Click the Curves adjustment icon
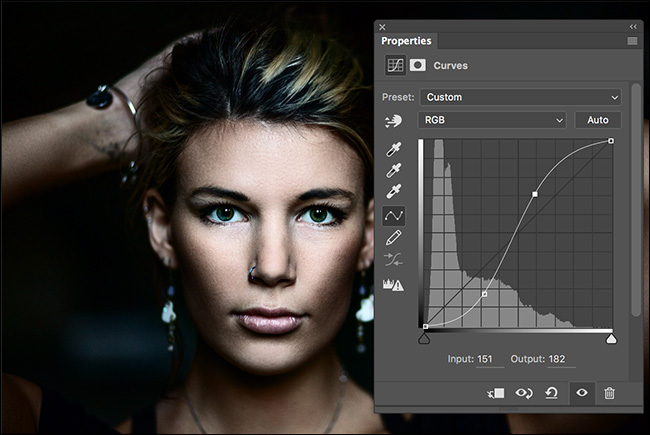The width and height of the screenshot is (650, 435). coord(395,66)
